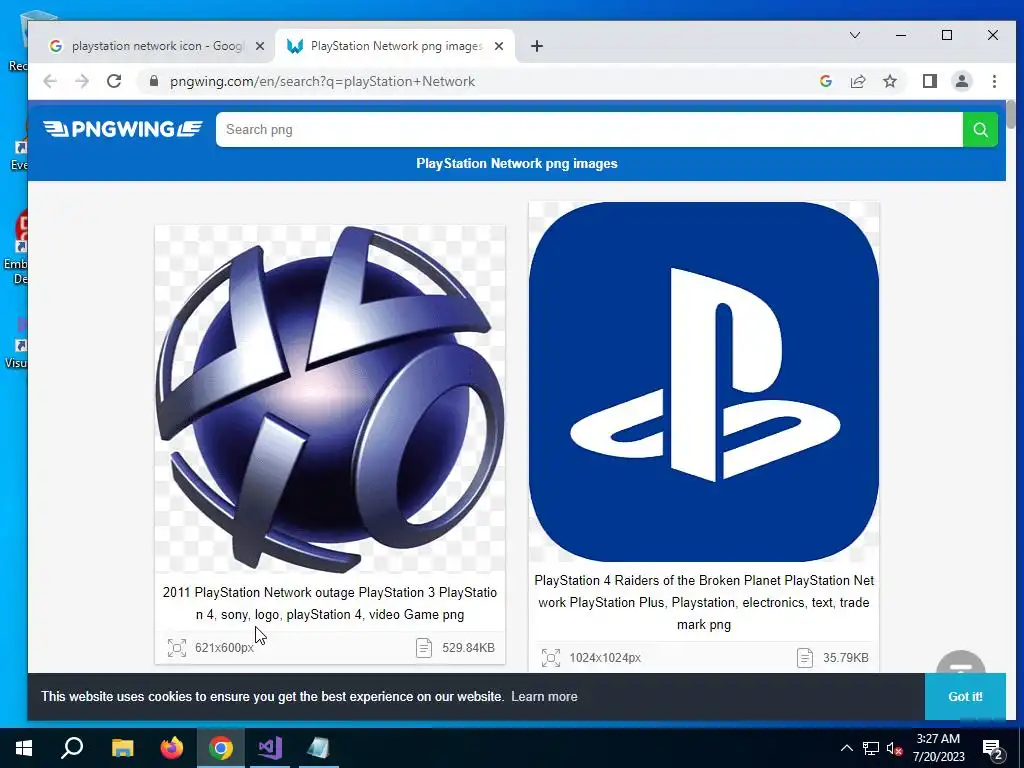This screenshot has height=768, width=1024.
Task: Open File Explorer from taskbar
Action: pyautogui.click(x=122, y=748)
